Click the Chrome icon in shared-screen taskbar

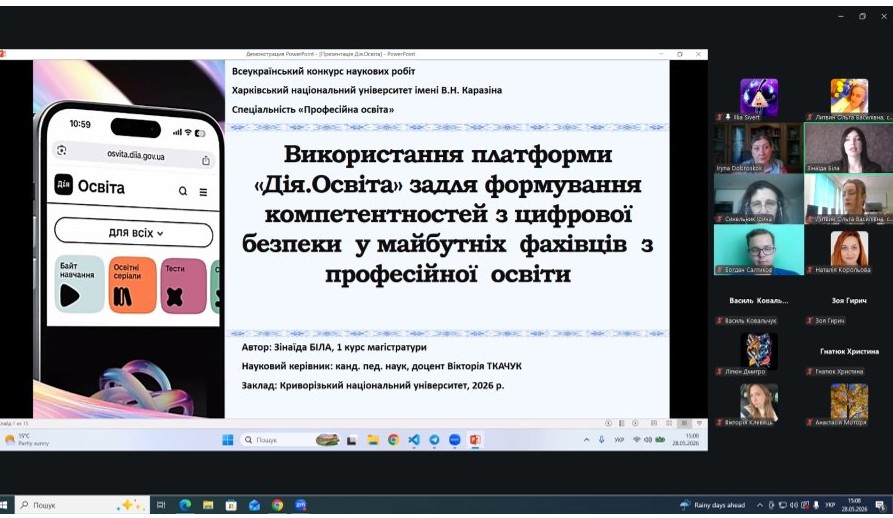[x=394, y=439]
